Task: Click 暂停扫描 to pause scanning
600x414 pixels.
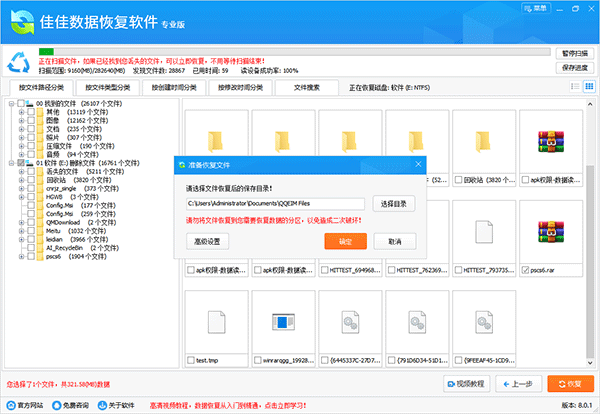Action: click(575, 53)
